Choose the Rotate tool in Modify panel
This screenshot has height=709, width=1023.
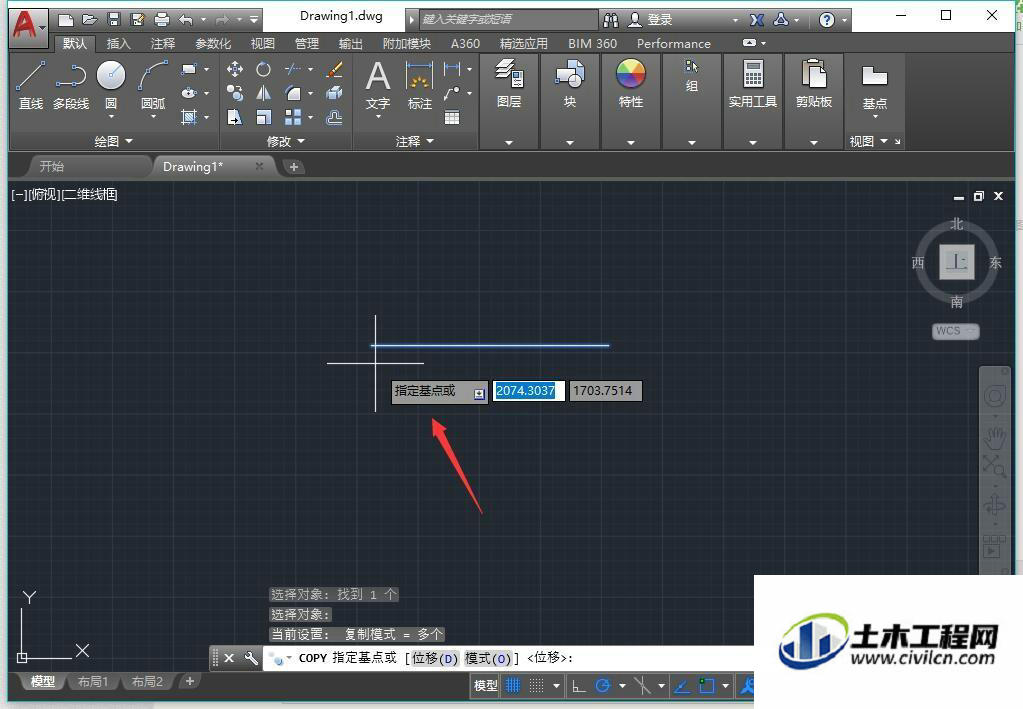coord(264,69)
